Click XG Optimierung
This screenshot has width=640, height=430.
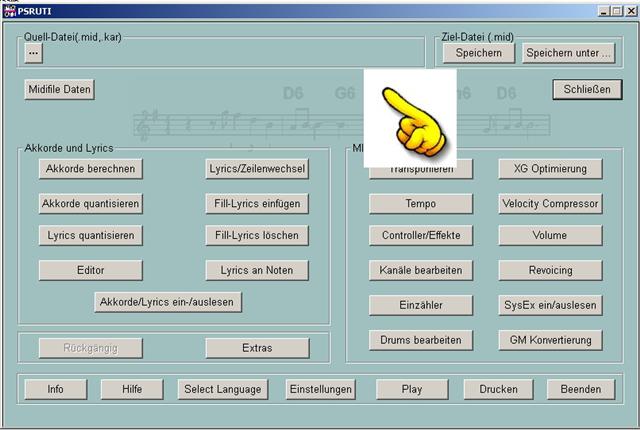pos(550,169)
